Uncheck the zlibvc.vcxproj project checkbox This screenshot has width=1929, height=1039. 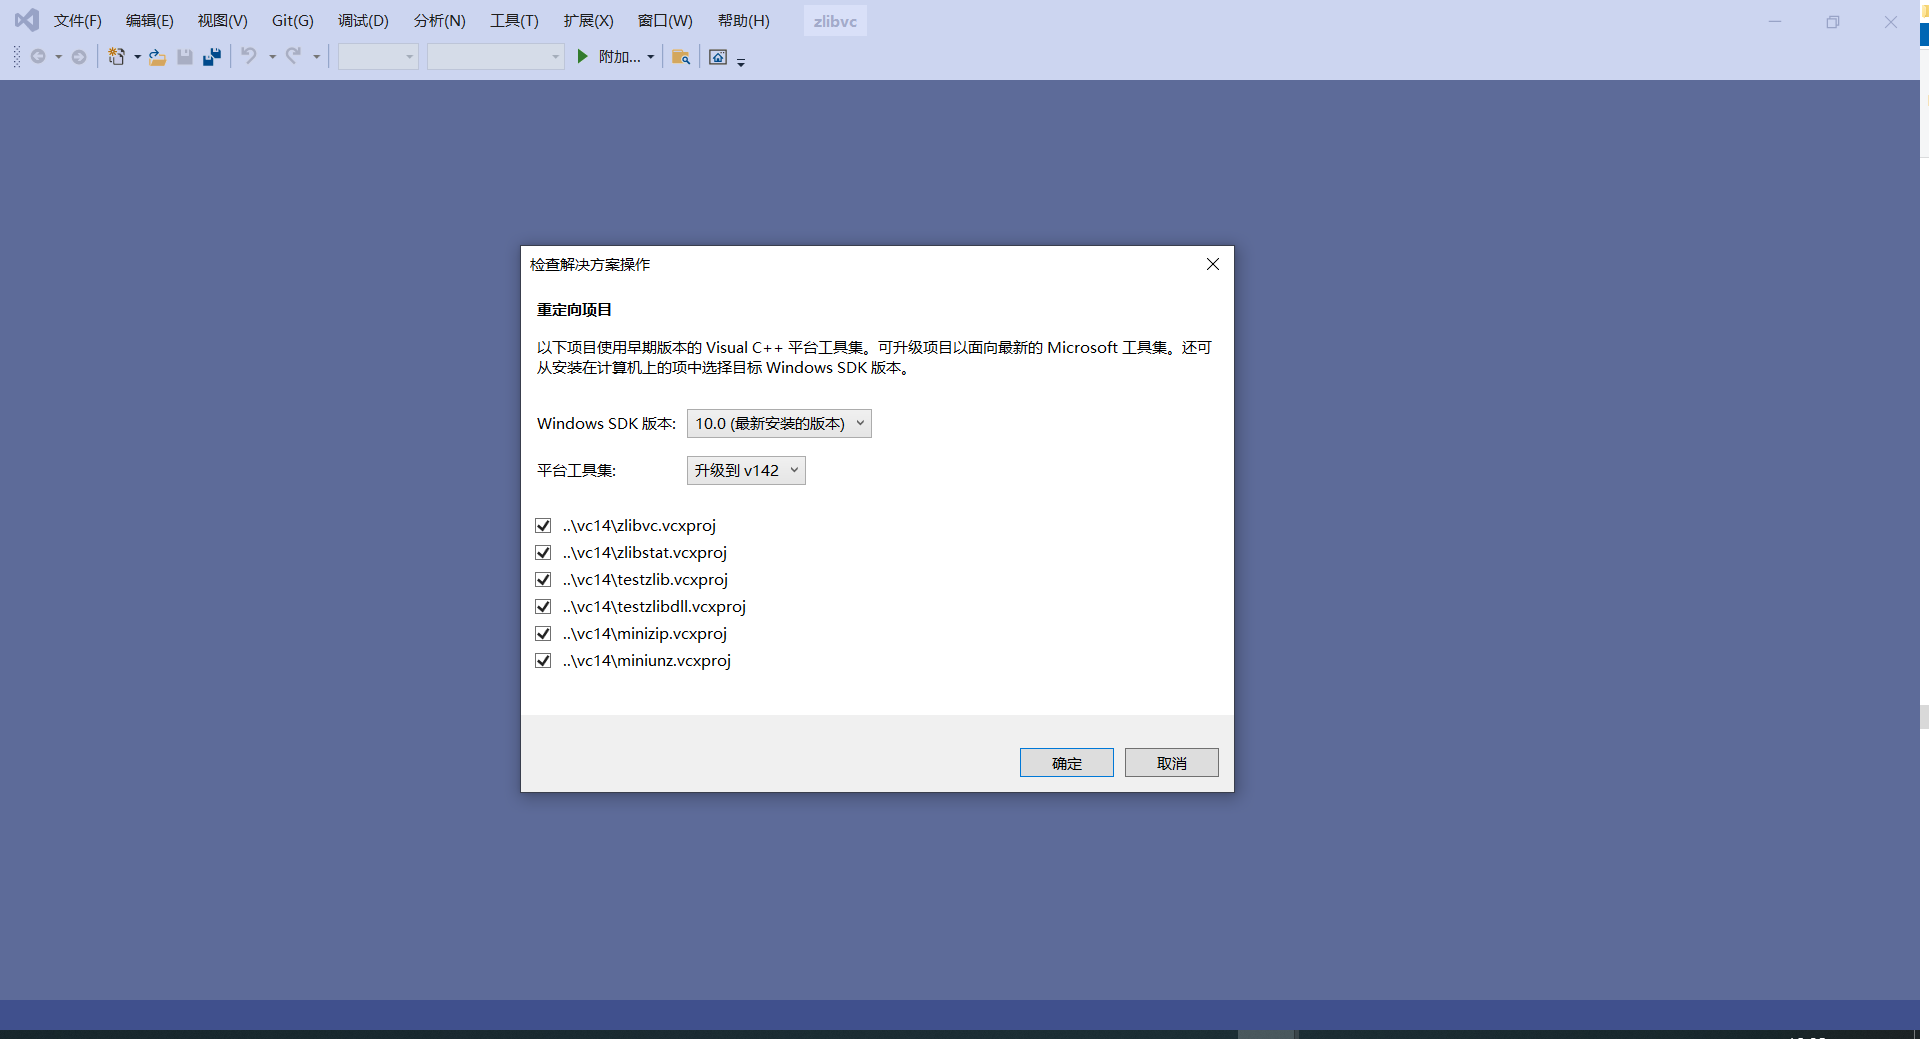pyautogui.click(x=543, y=525)
